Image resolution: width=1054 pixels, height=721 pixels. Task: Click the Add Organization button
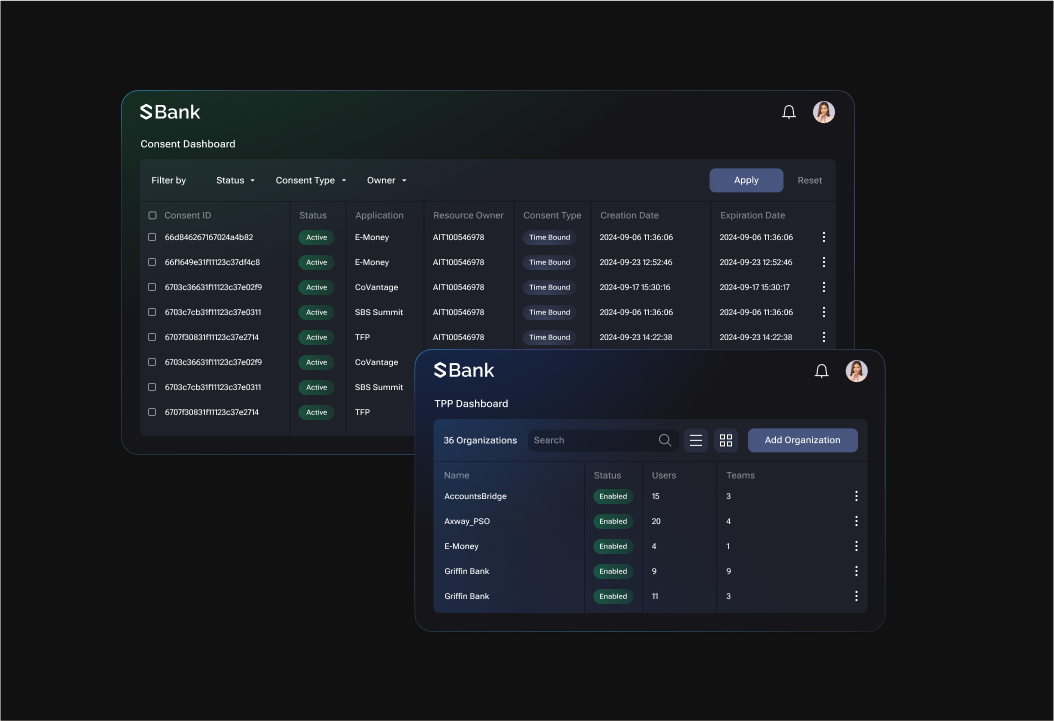[x=802, y=440]
